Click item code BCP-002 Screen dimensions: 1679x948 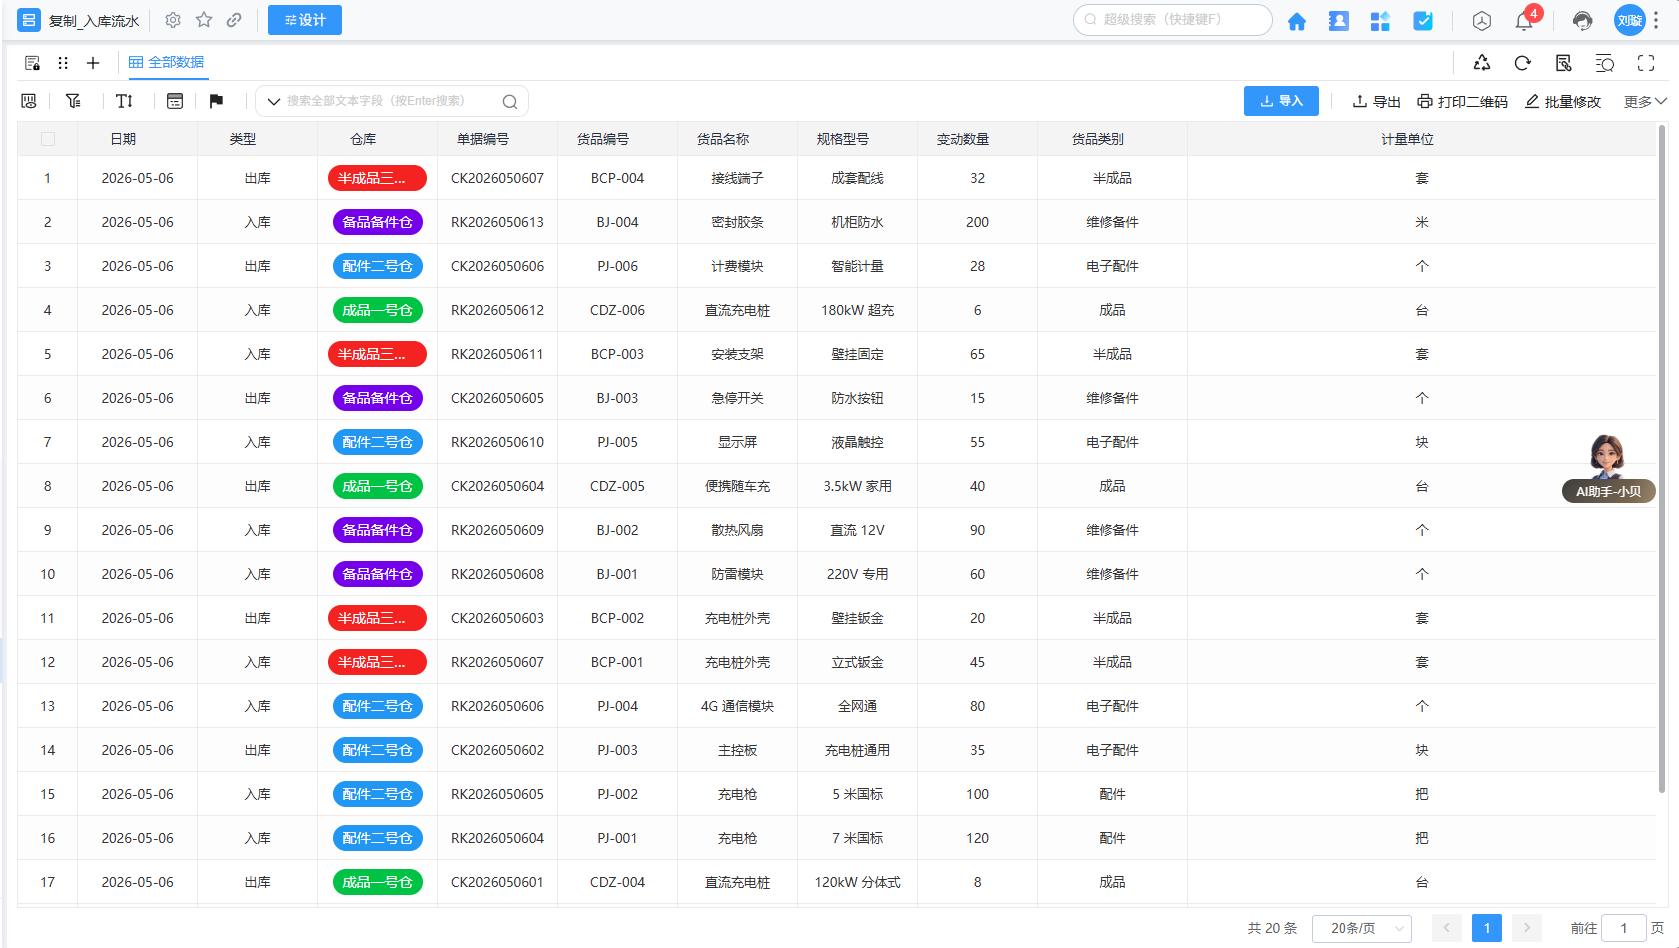point(618,618)
